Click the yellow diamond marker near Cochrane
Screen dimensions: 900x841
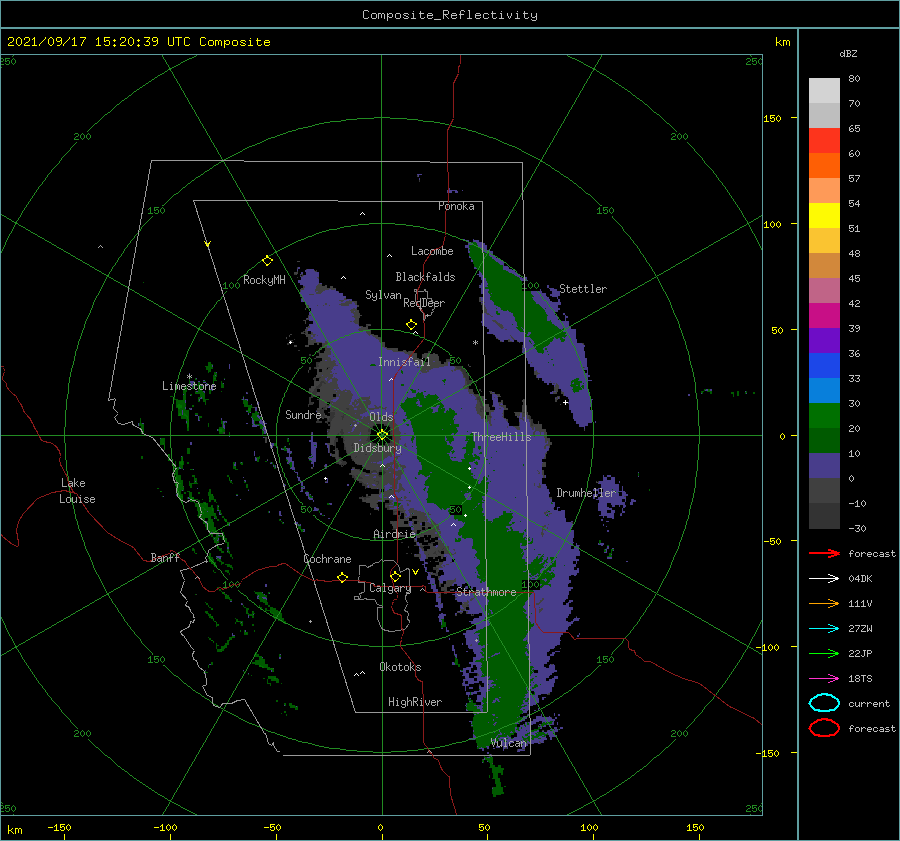(x=342, y=577)
